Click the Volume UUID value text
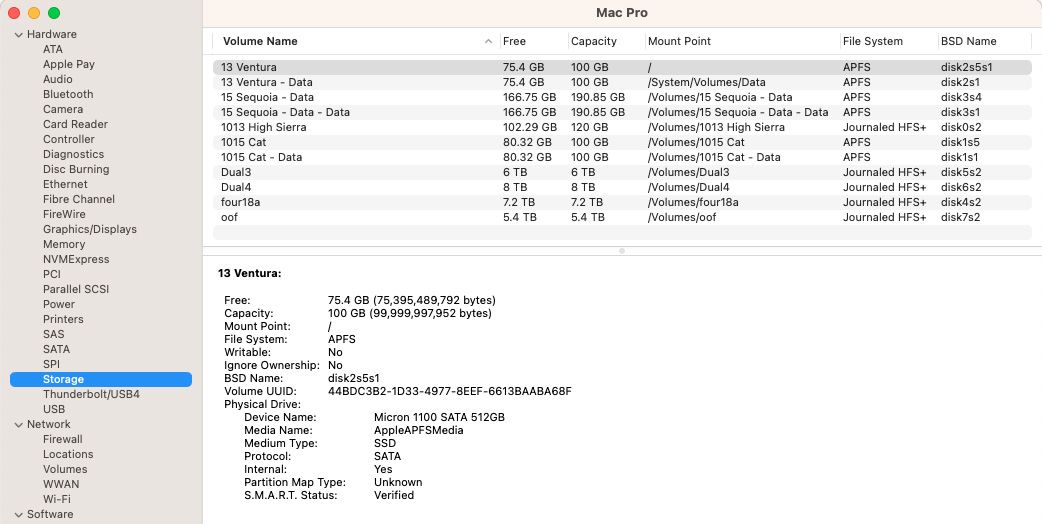Screen dimensions: 1042x524 click(x=450, y=391)
